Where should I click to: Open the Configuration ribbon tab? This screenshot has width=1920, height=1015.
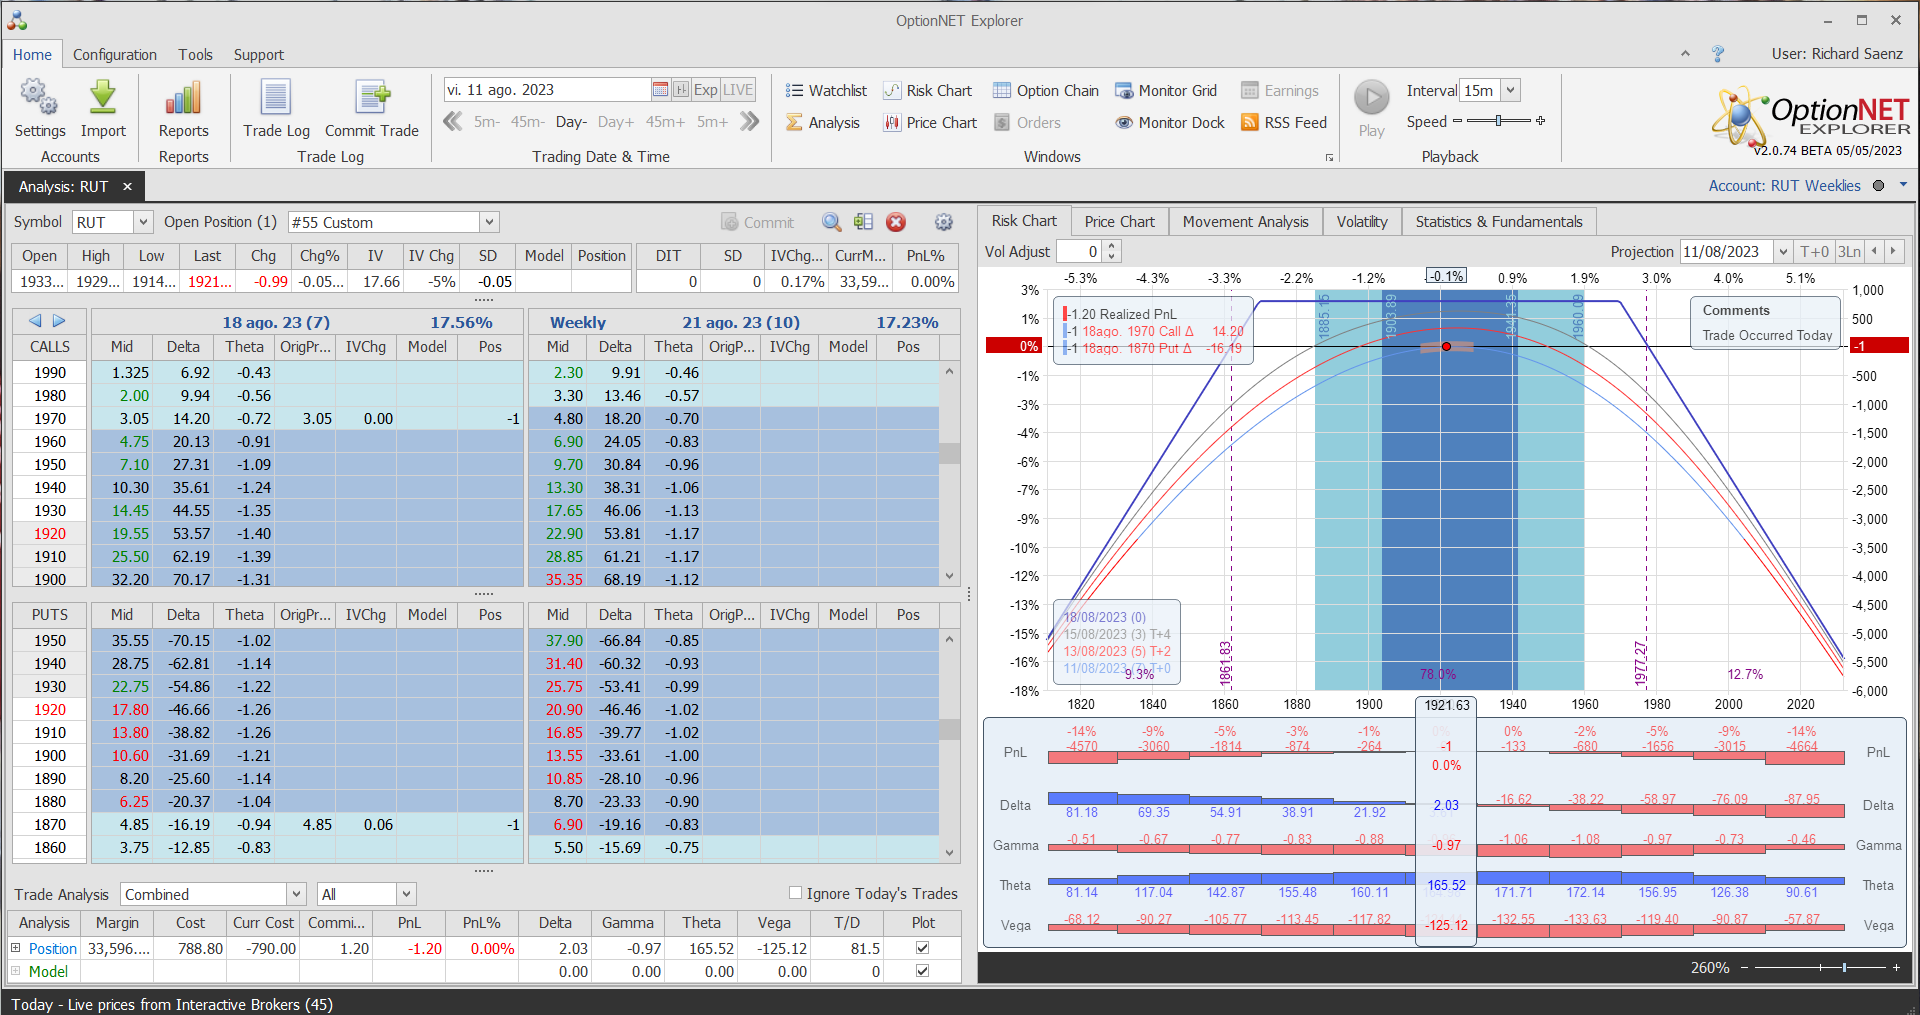[x=114, y=55]
